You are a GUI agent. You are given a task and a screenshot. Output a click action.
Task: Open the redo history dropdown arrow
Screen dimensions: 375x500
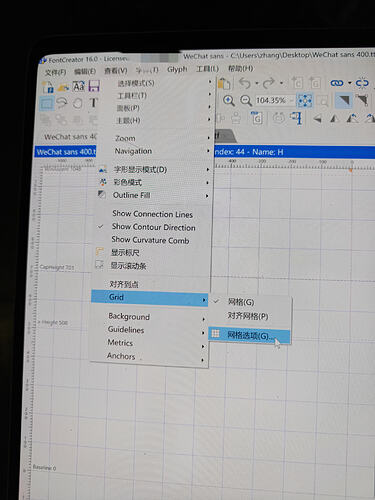click(282, 83)
